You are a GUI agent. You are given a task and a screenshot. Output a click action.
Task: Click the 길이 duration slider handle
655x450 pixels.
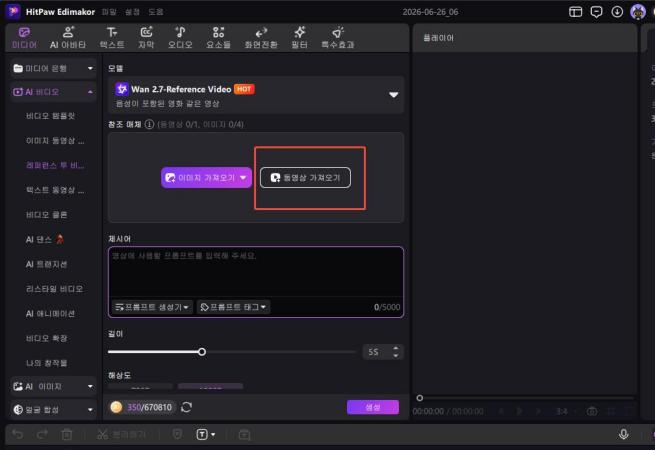pos(202,352)
